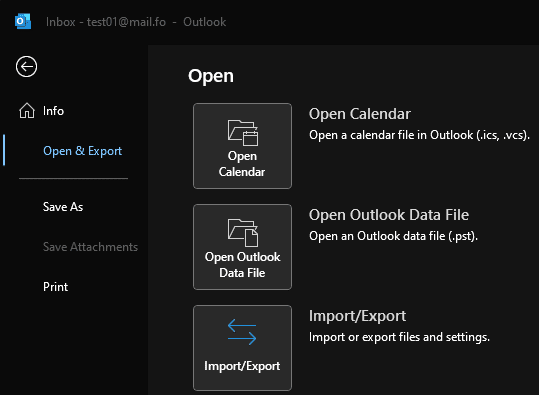Click "Open a calendar file in Outlook (.ics, .vcs)."

tap(419, 135)
